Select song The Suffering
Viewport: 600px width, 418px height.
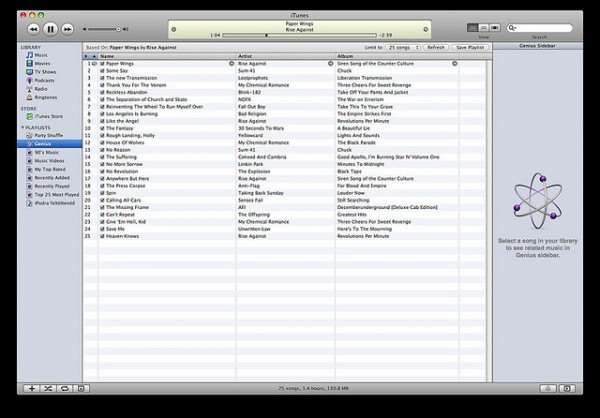[x=121, y=157]
